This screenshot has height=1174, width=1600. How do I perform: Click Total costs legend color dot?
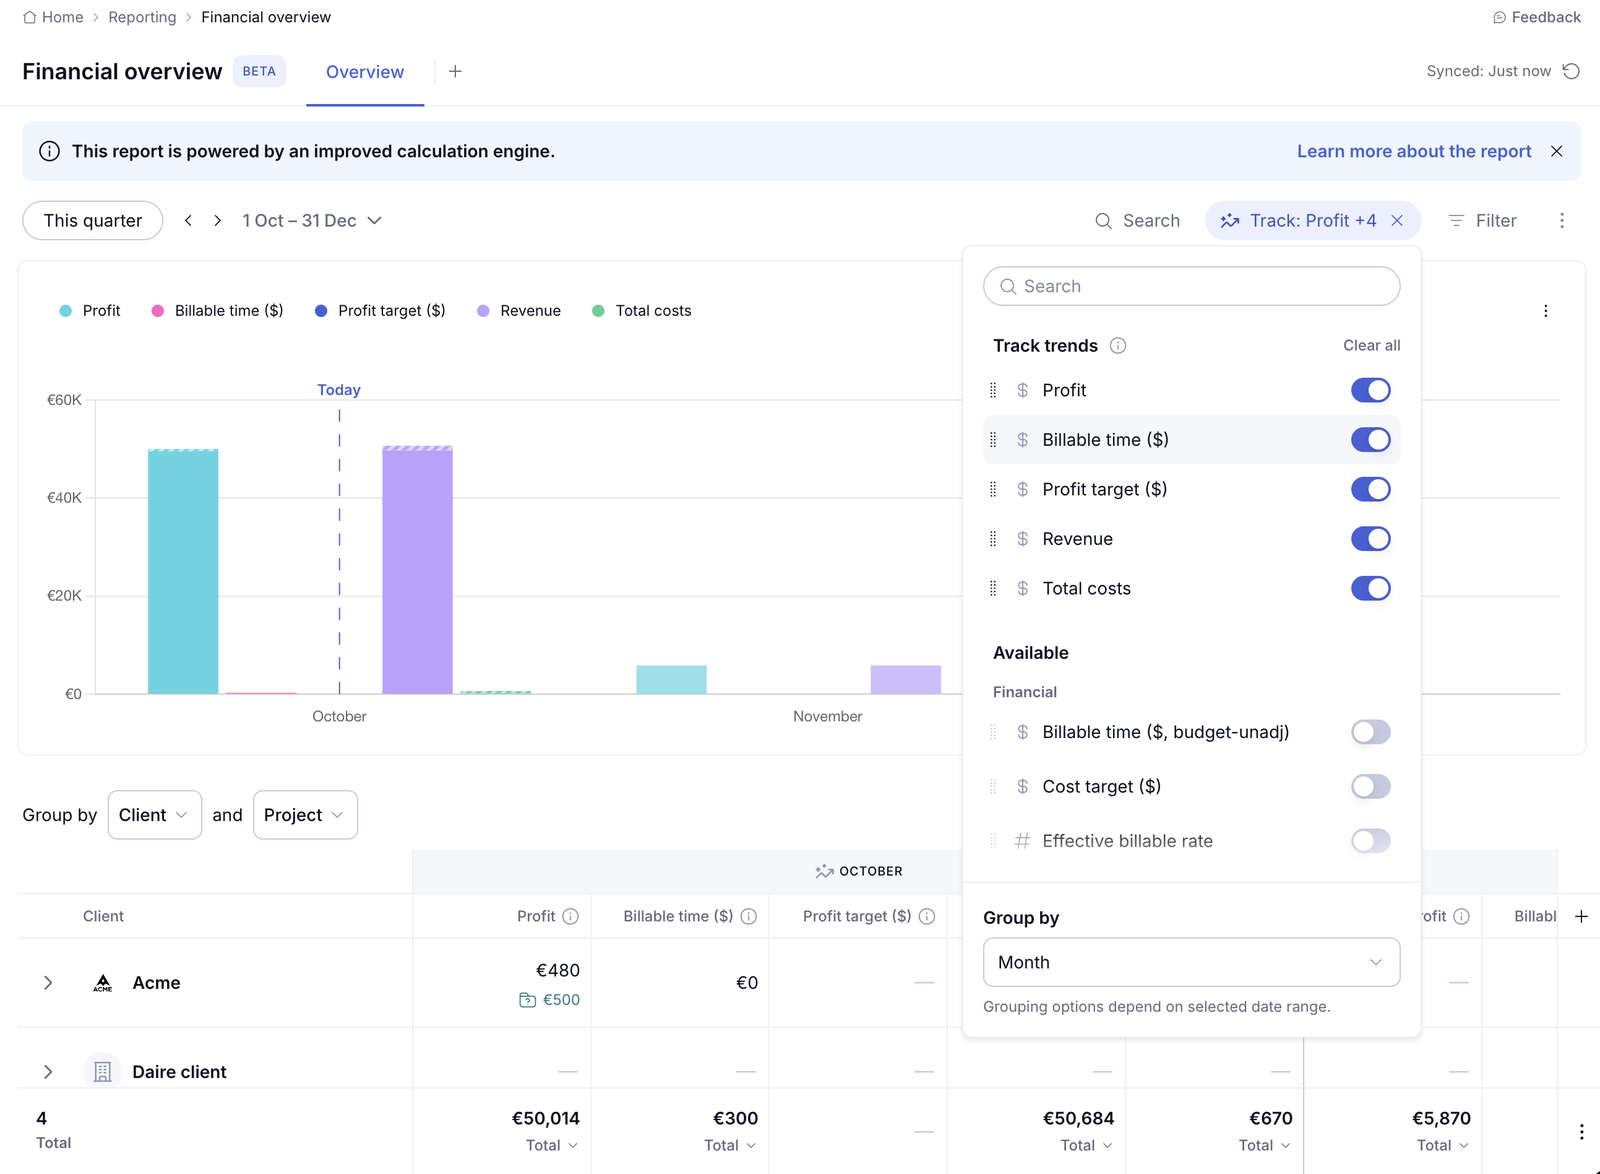point(598,311)
